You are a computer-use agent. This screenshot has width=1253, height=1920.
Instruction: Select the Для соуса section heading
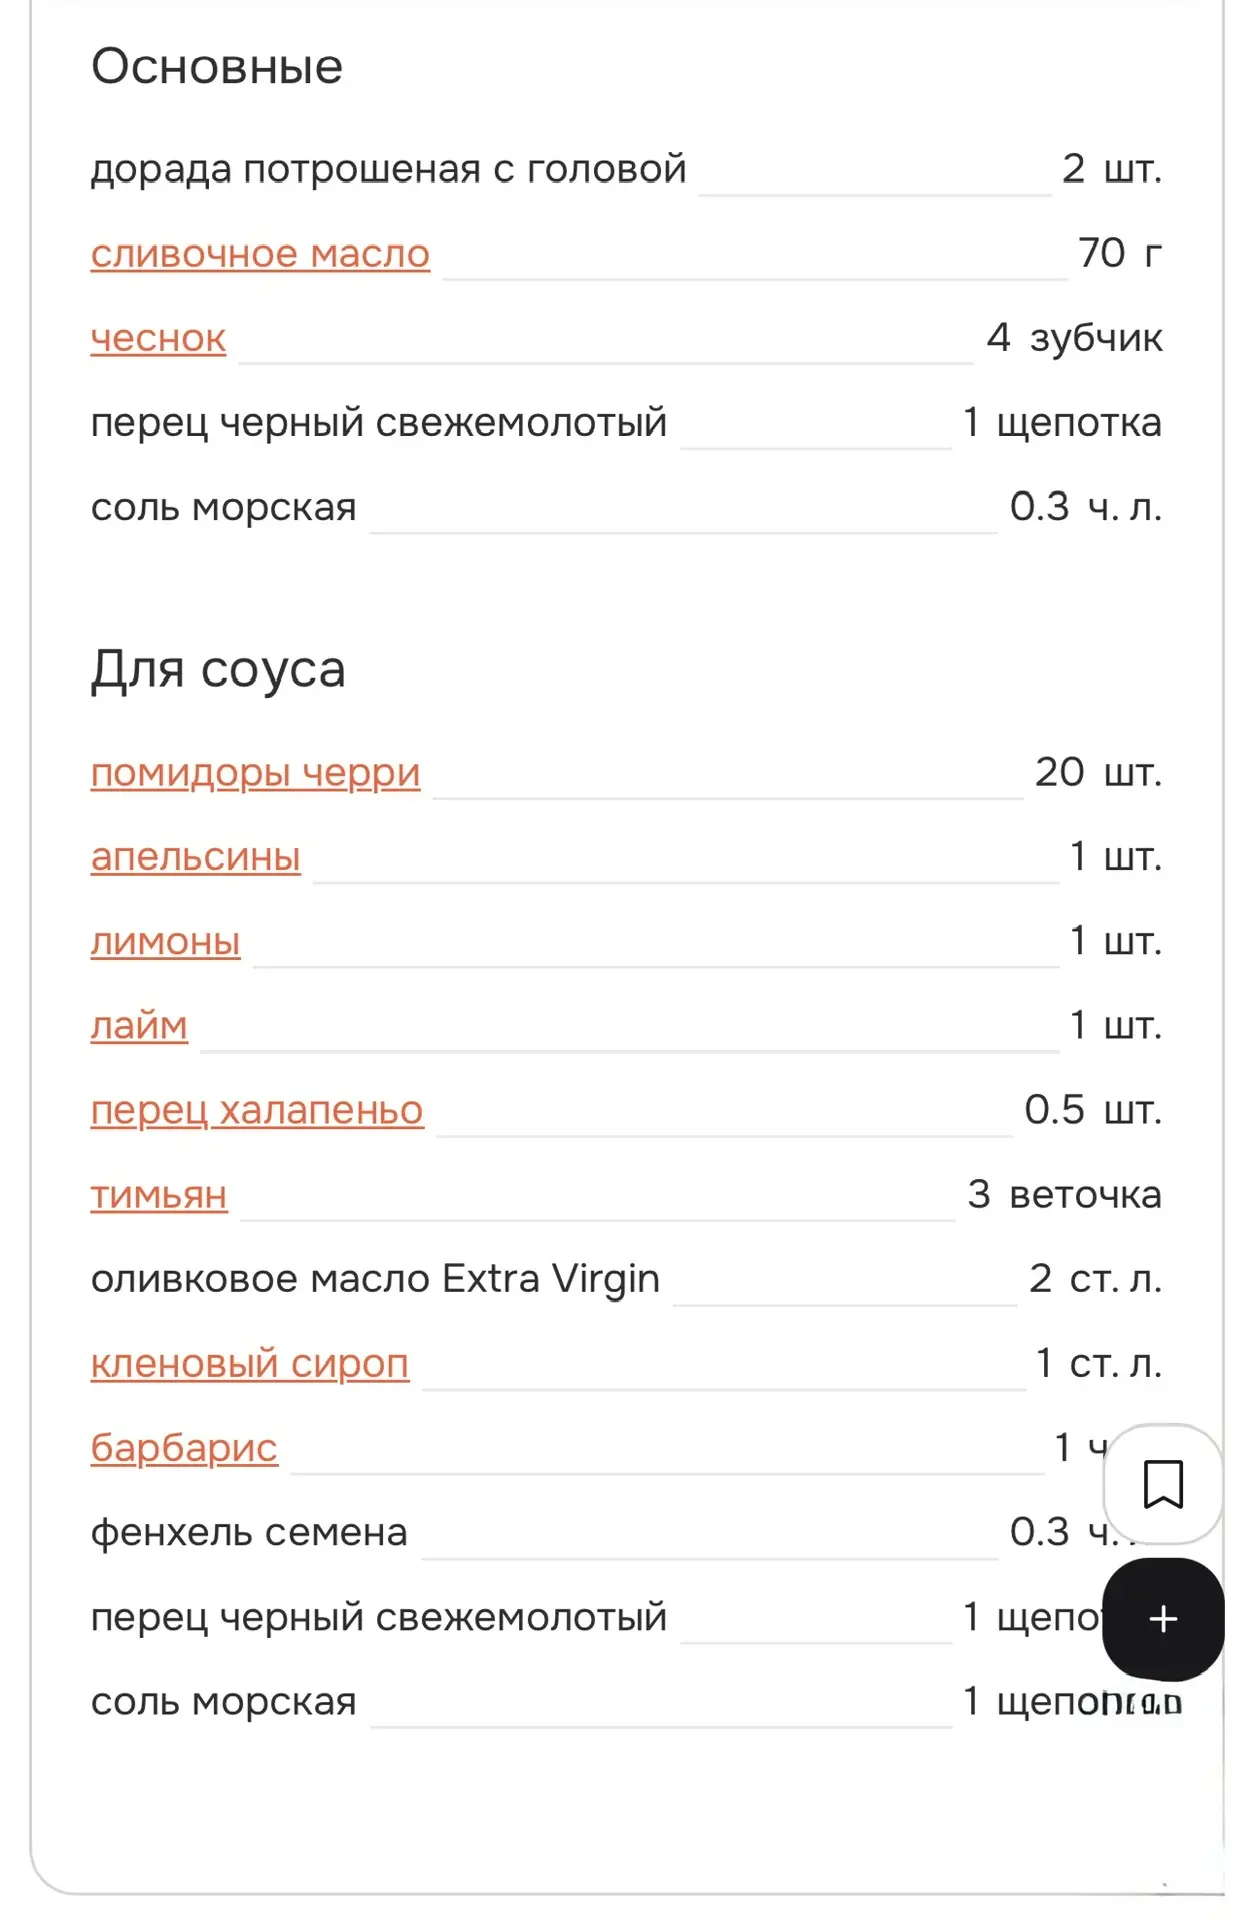(218, 669)
